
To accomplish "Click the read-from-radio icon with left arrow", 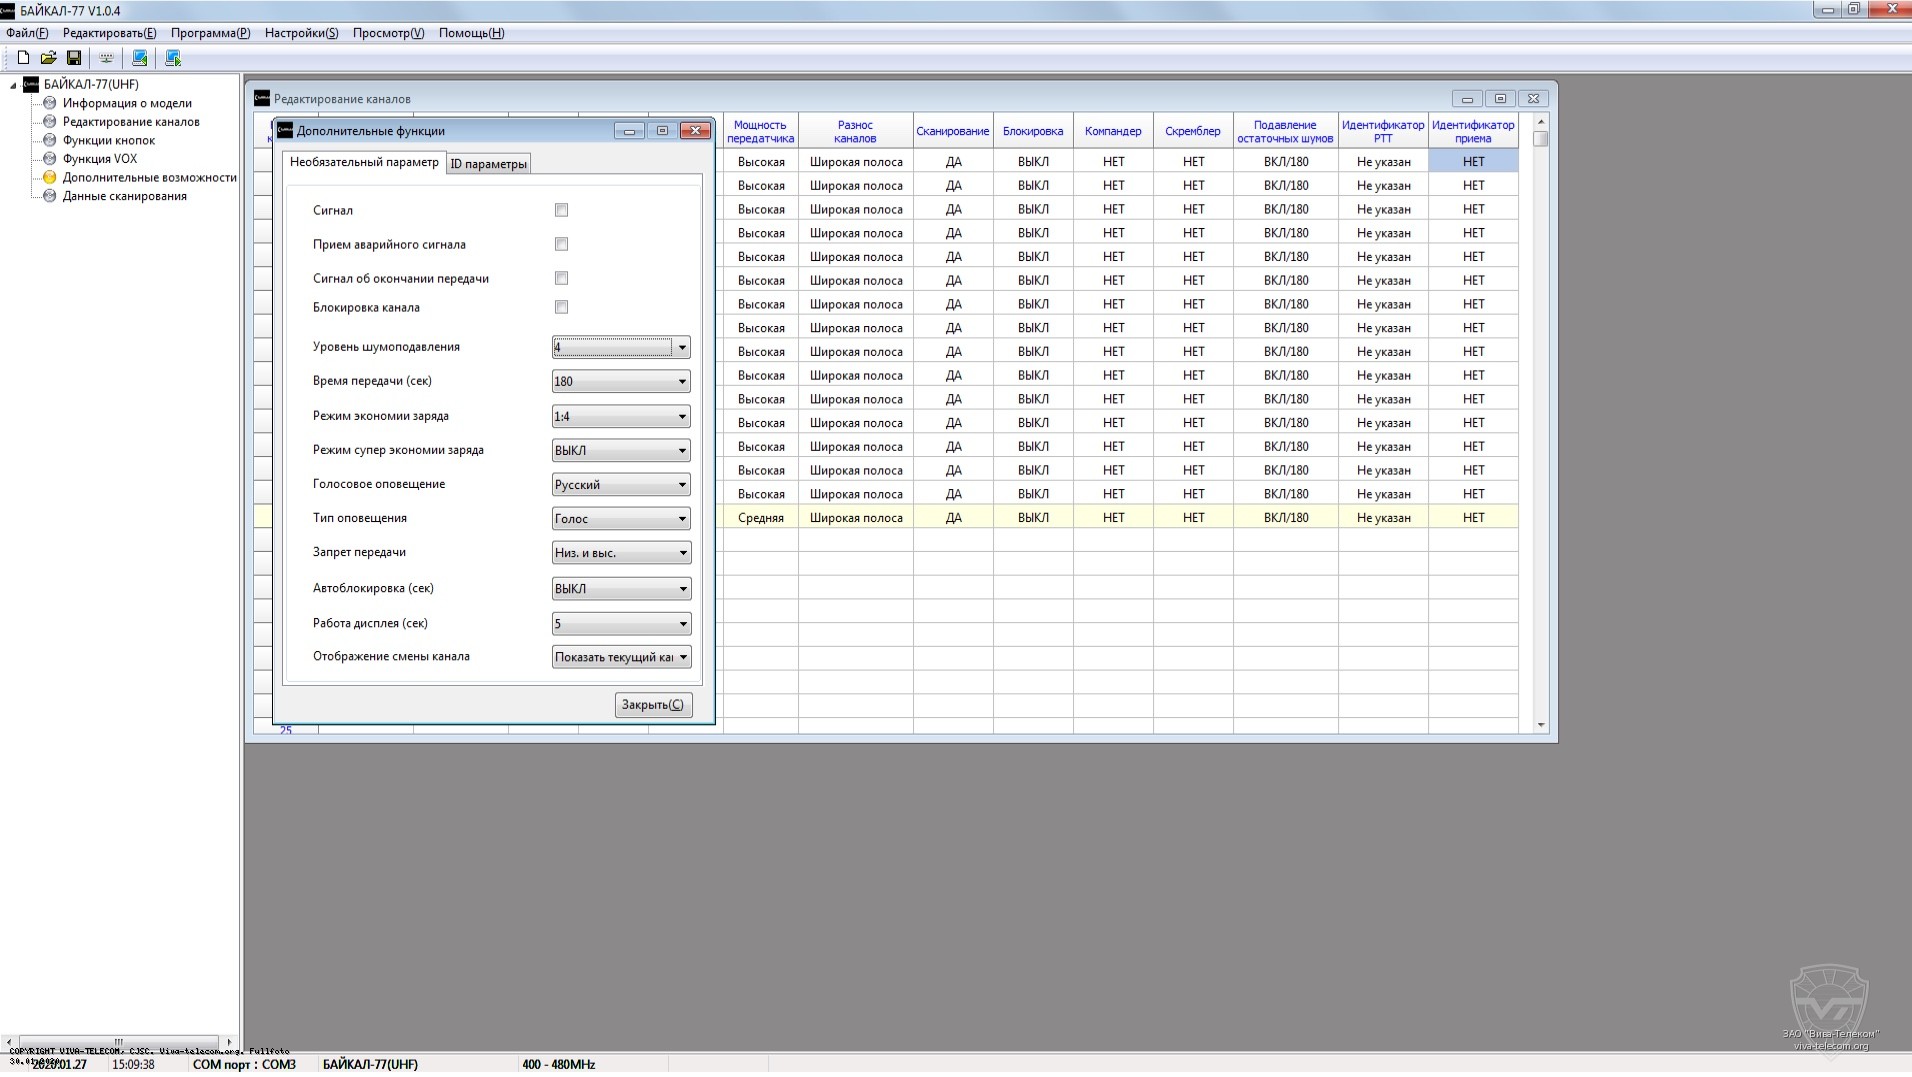I will pyautogui.click(x=140, y=58).
